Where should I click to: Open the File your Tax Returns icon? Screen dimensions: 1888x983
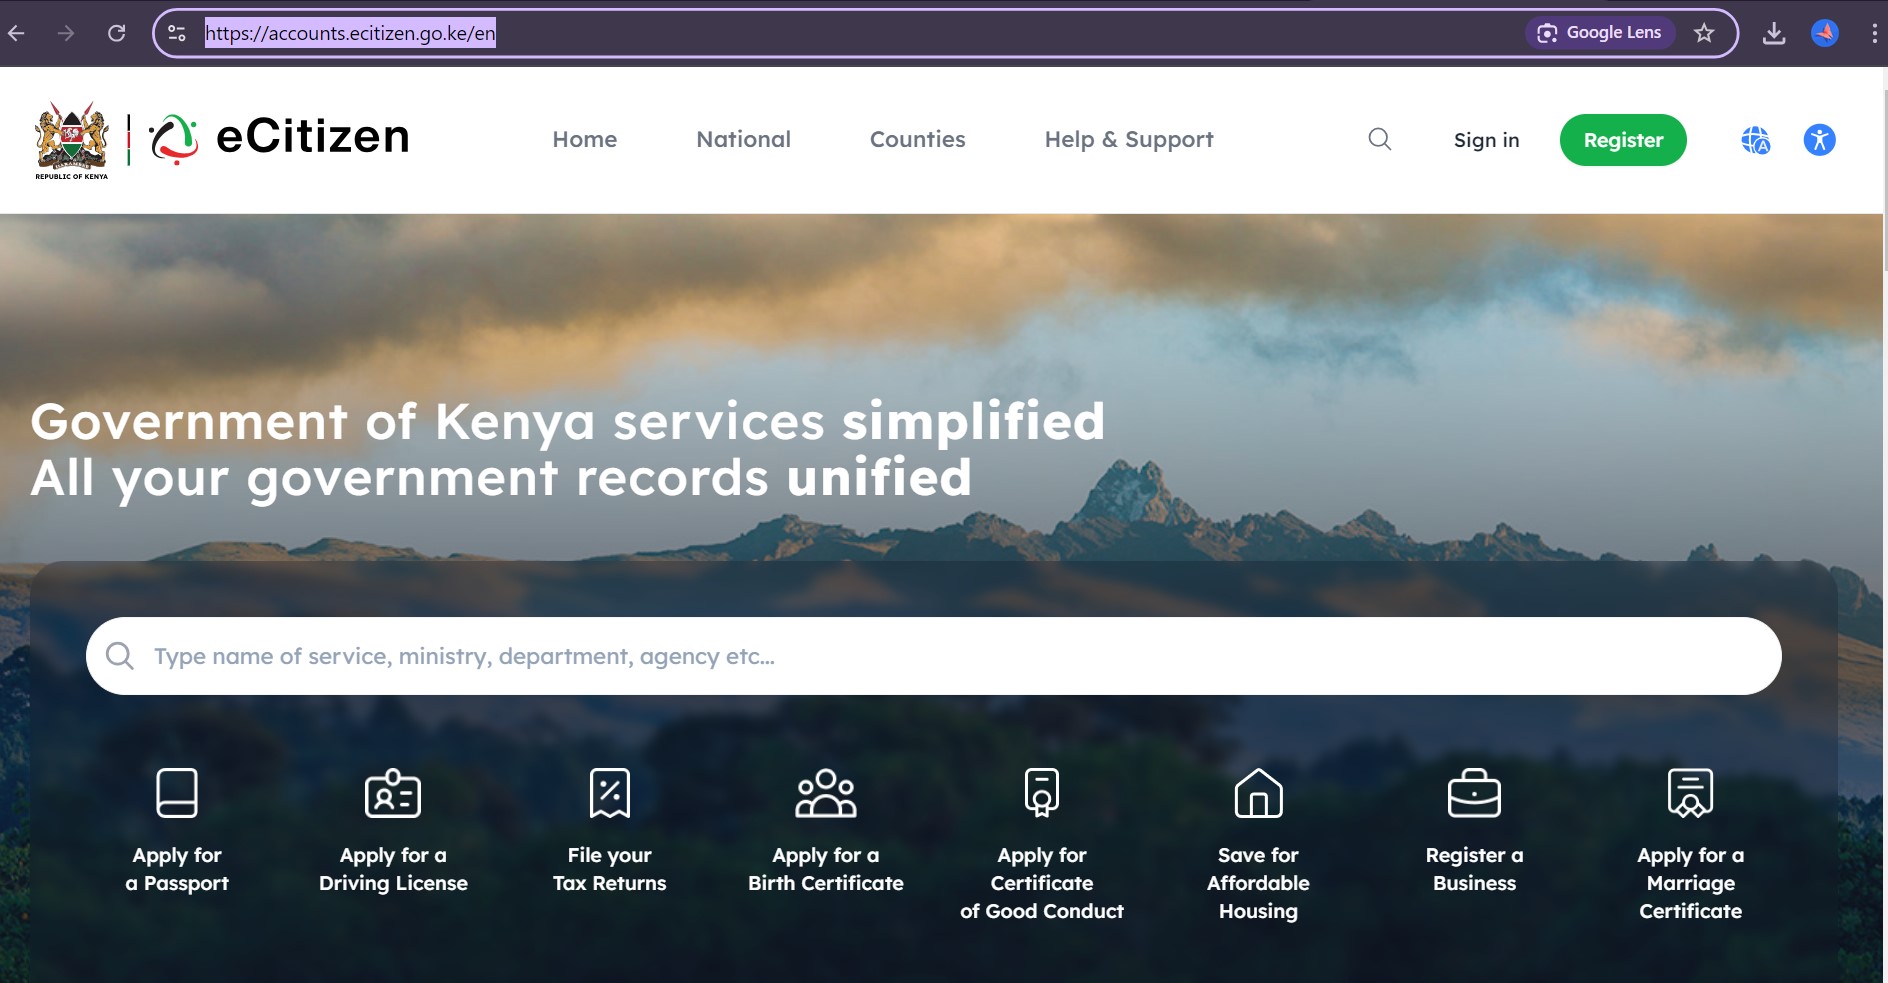(x=609, y=793)
